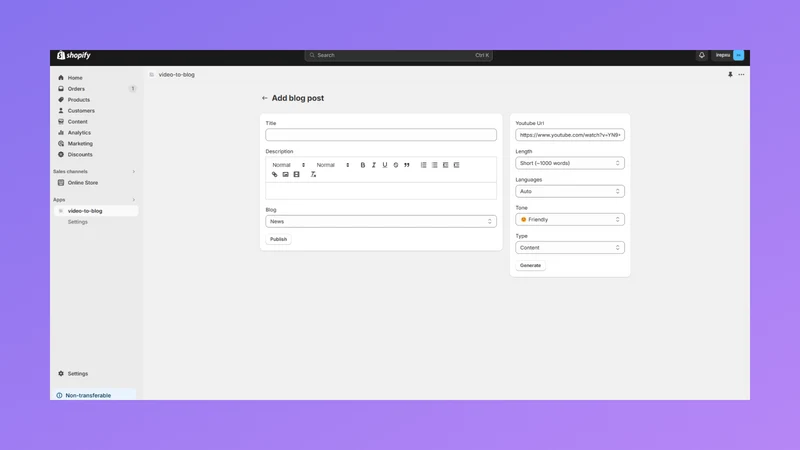Click the Youtube Url field
Image resolution: width=800 pixels, height=450 pixels.
tap(569, 135)
